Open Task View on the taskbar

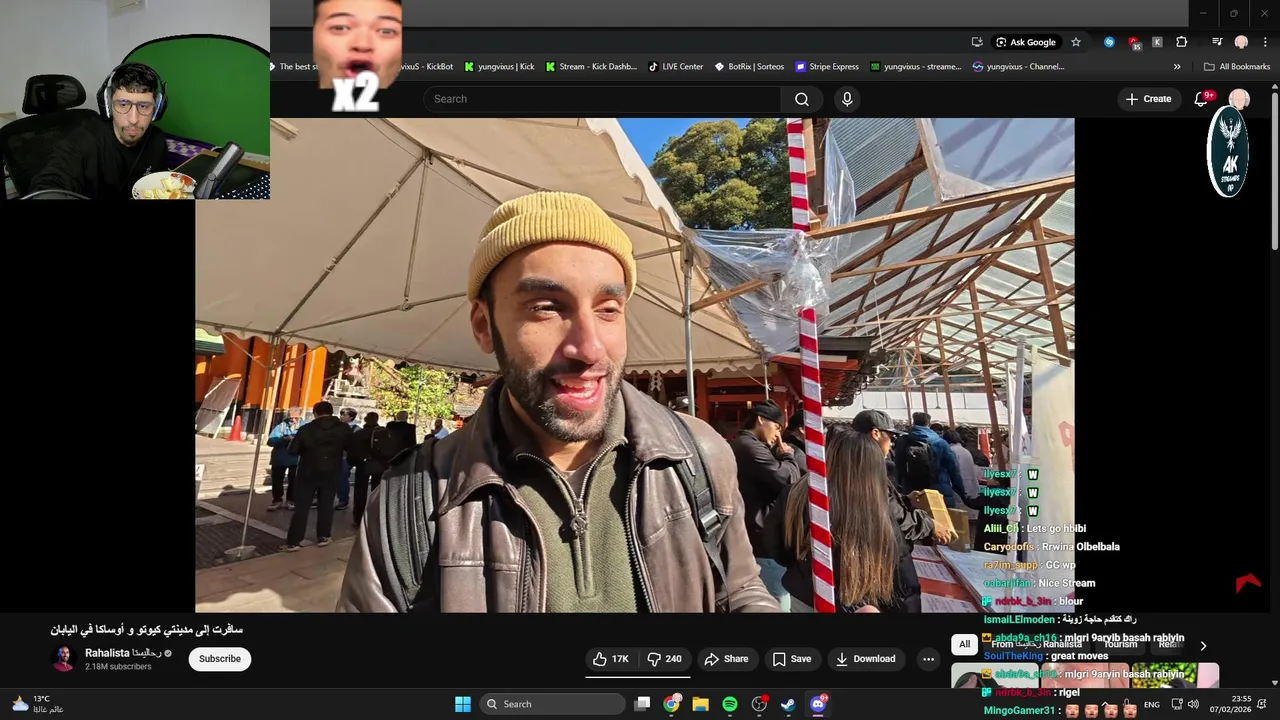pyautogui.click(x=643, y=704)
